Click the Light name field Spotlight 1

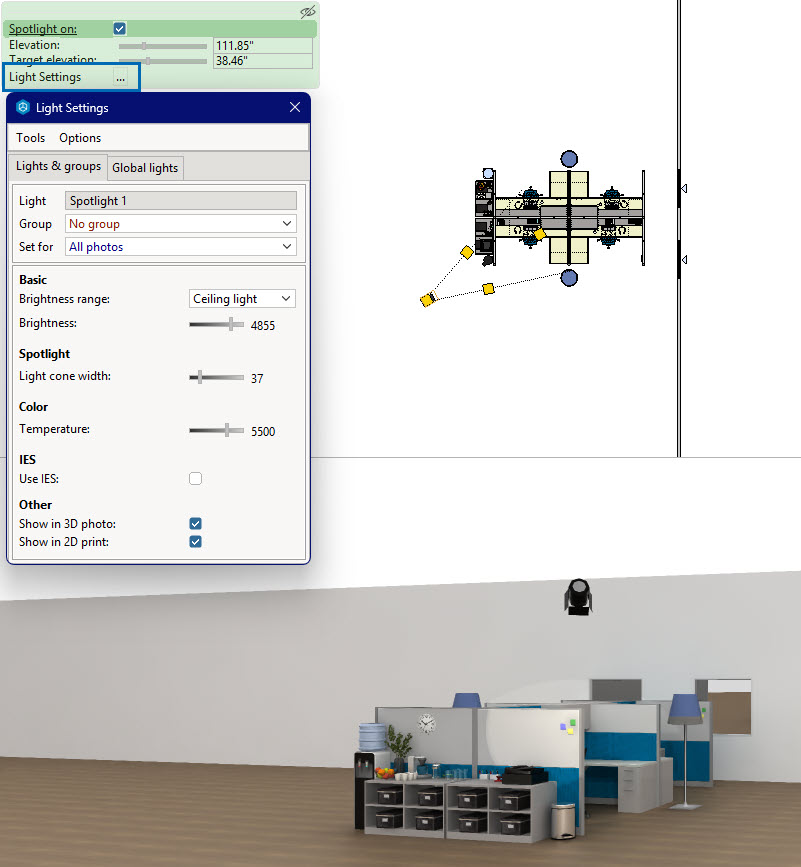click(x=181, y=201)
